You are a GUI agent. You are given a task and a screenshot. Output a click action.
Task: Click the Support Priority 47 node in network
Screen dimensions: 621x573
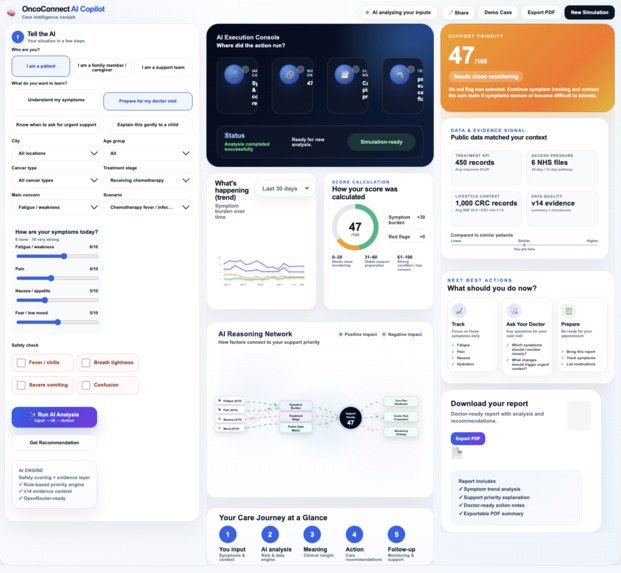(351, 418)
